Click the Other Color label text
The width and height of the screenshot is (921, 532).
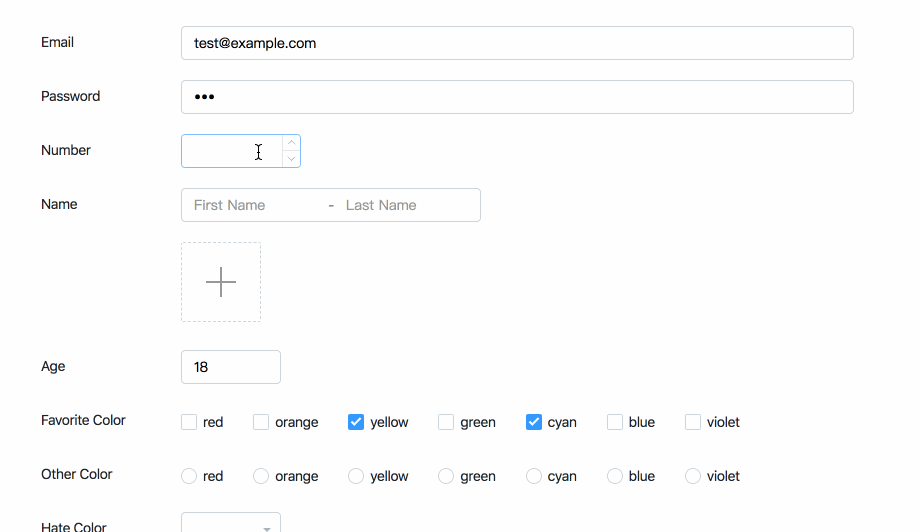[76, 474]
